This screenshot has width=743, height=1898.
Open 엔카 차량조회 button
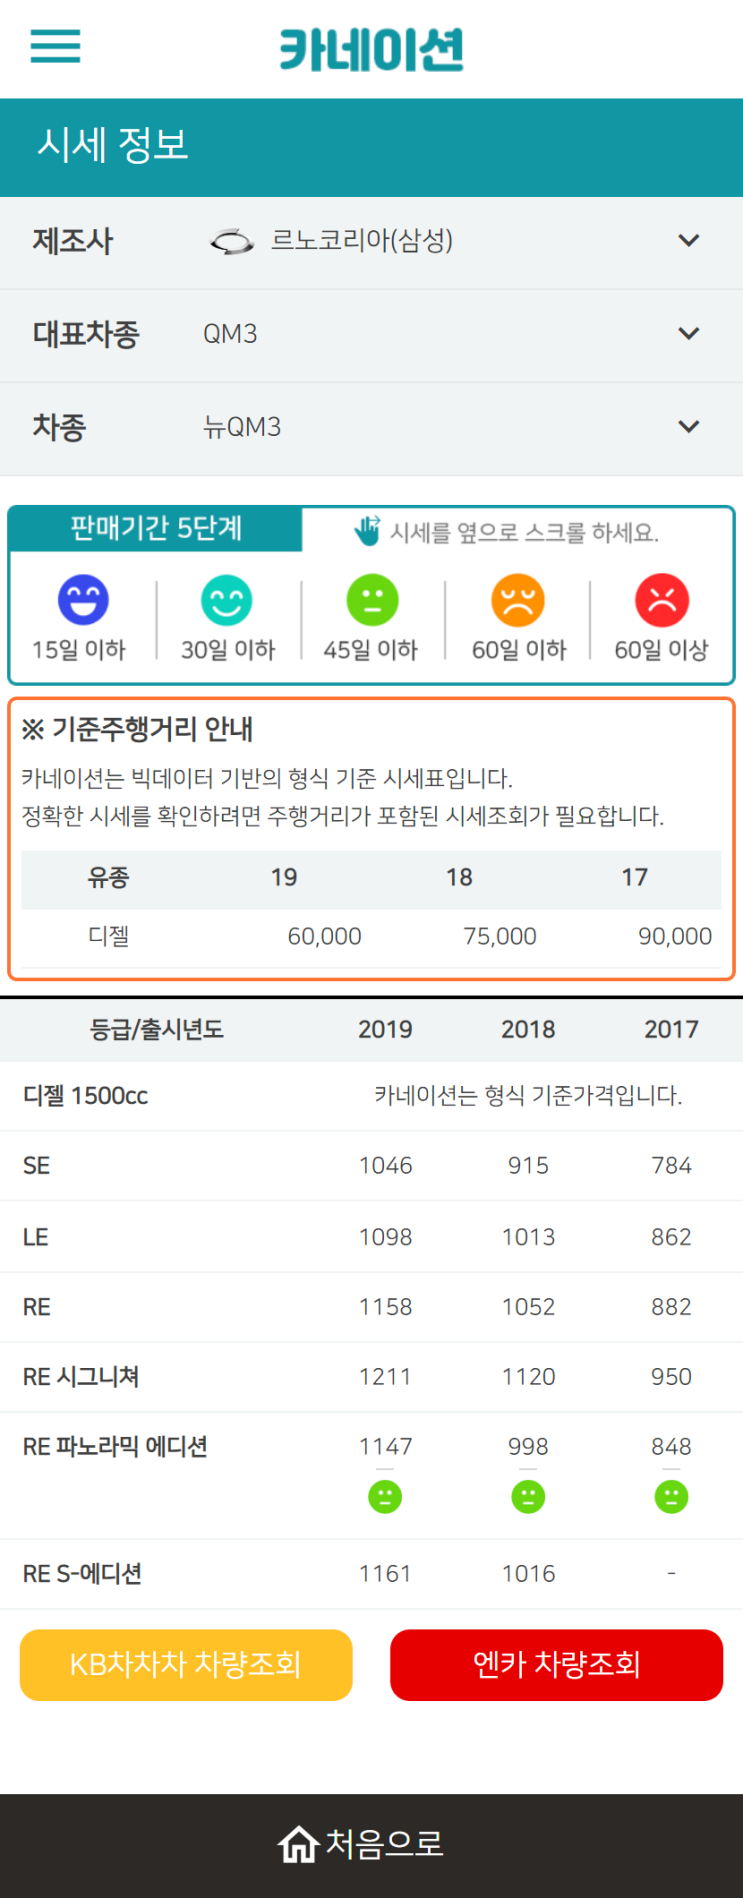click(x=556, y=1665)
